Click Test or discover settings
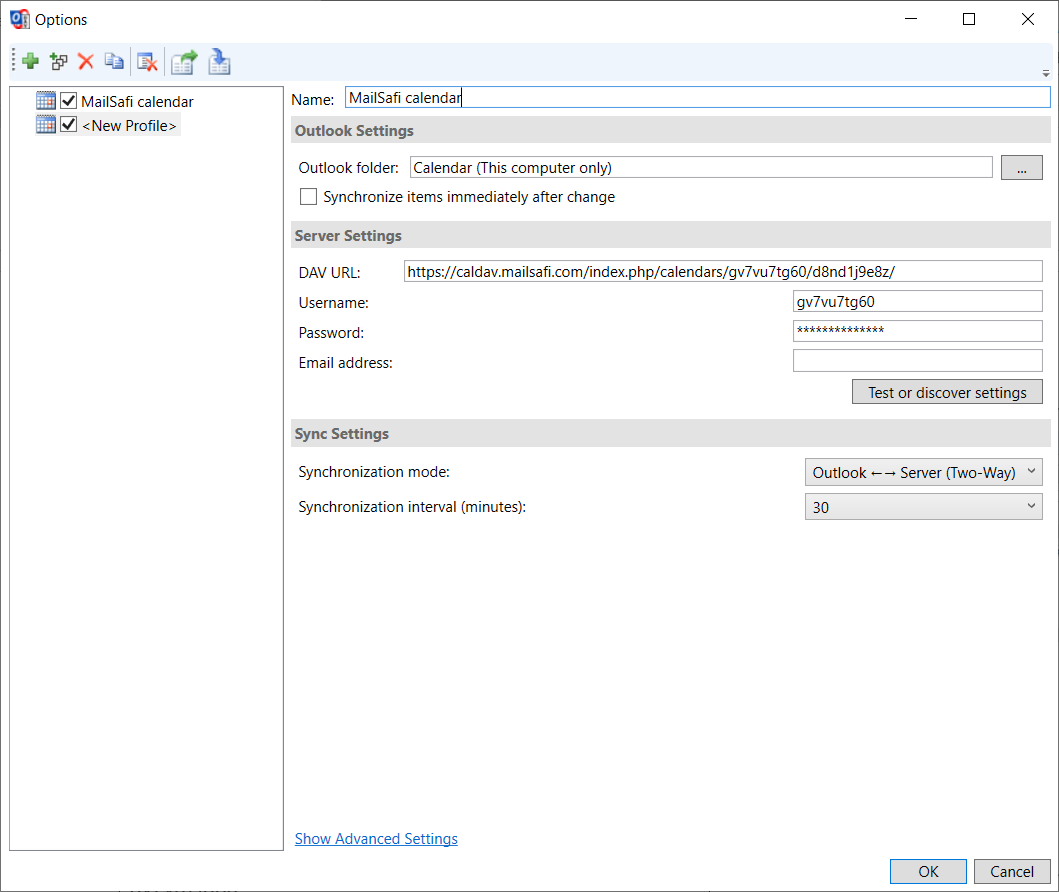 coord(947,392)
